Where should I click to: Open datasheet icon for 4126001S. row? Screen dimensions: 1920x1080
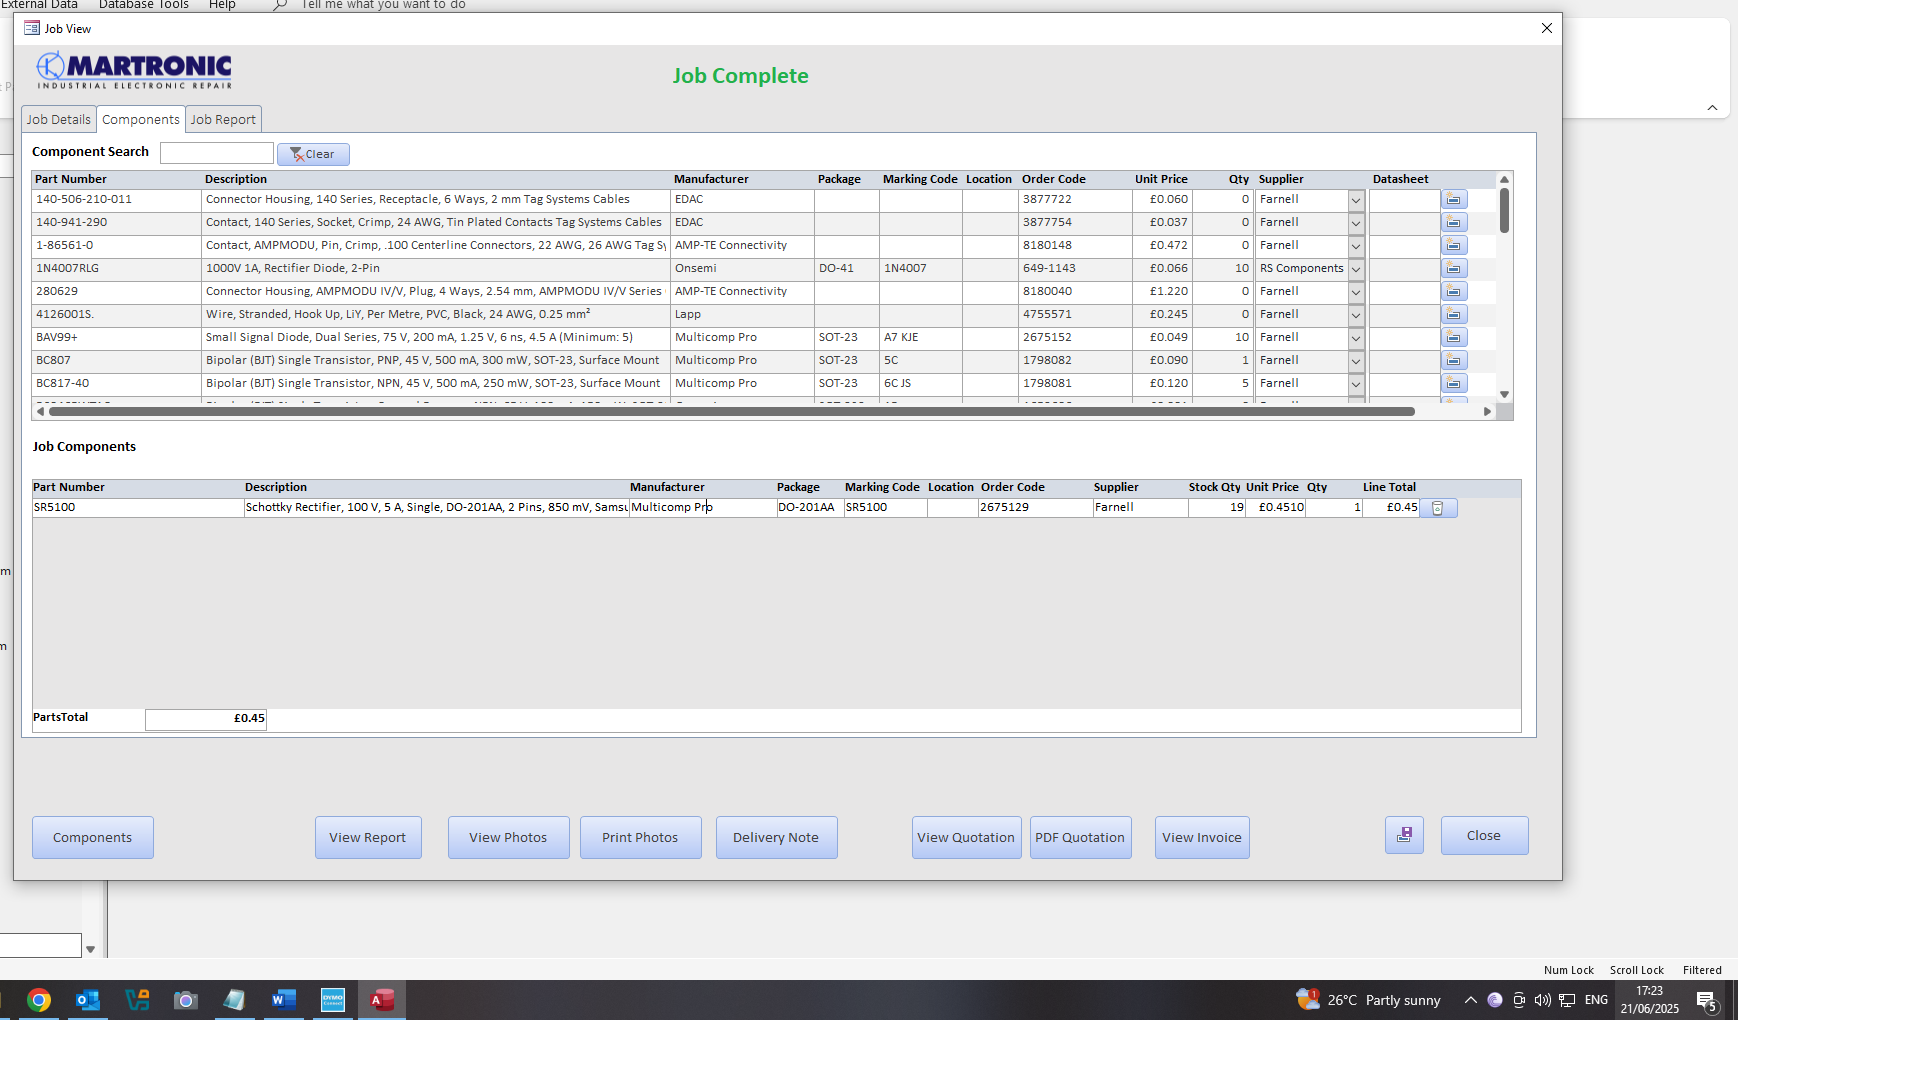(x=1454, y=315)
